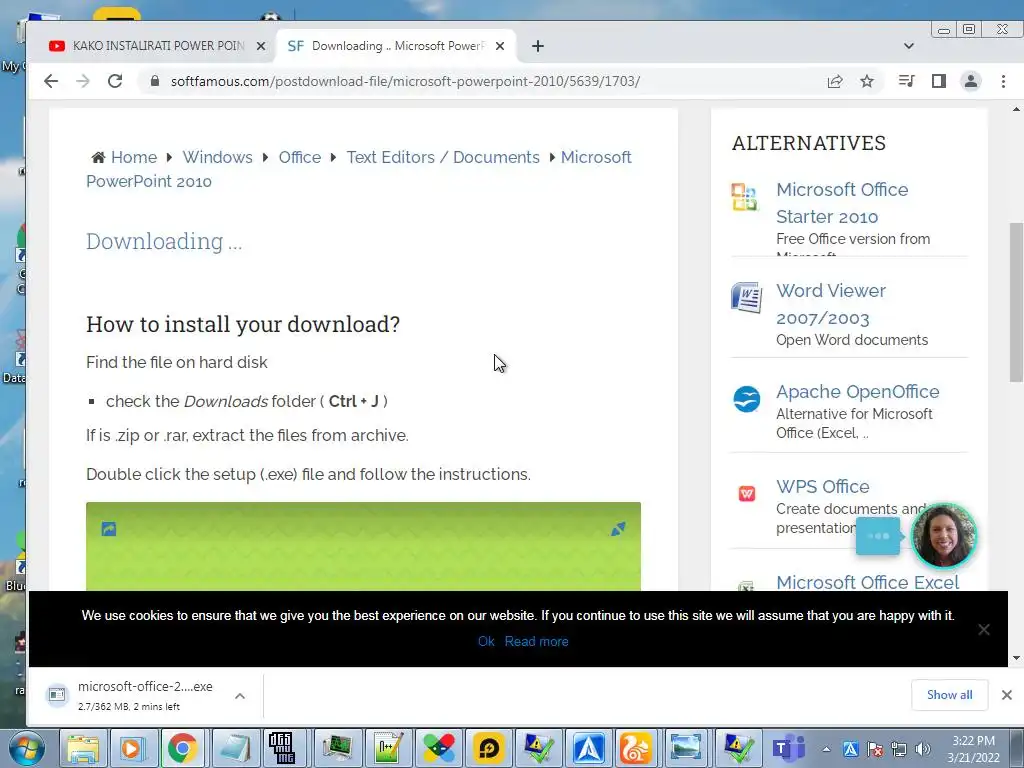Select the Downloading Microsoft PowerPoint tab
Image resolution: width=1024 pixels, height=768 pixels.
[395, 46]
